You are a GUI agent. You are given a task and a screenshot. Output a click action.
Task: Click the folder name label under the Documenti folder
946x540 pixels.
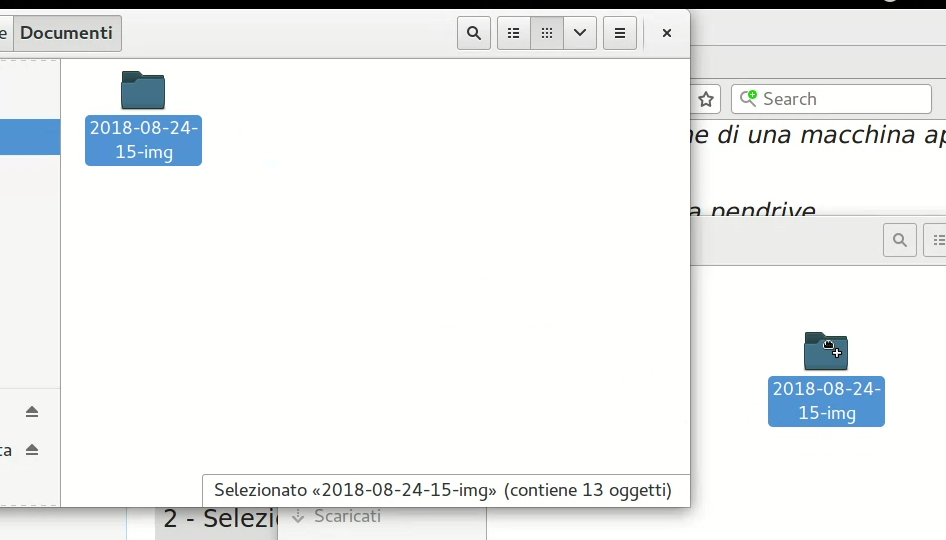click(143, 140)
